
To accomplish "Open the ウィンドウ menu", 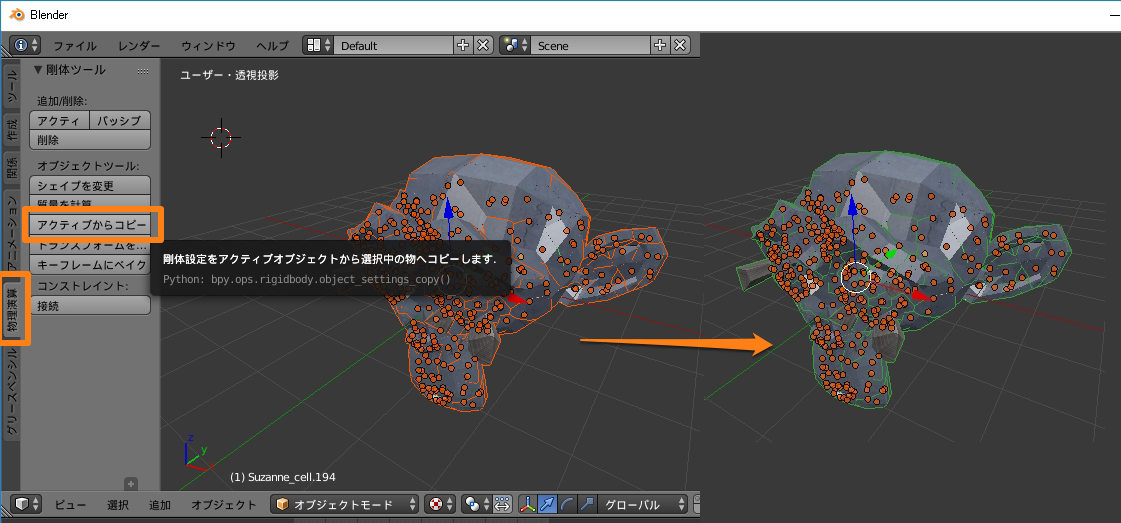I will (x=208, y=46).
